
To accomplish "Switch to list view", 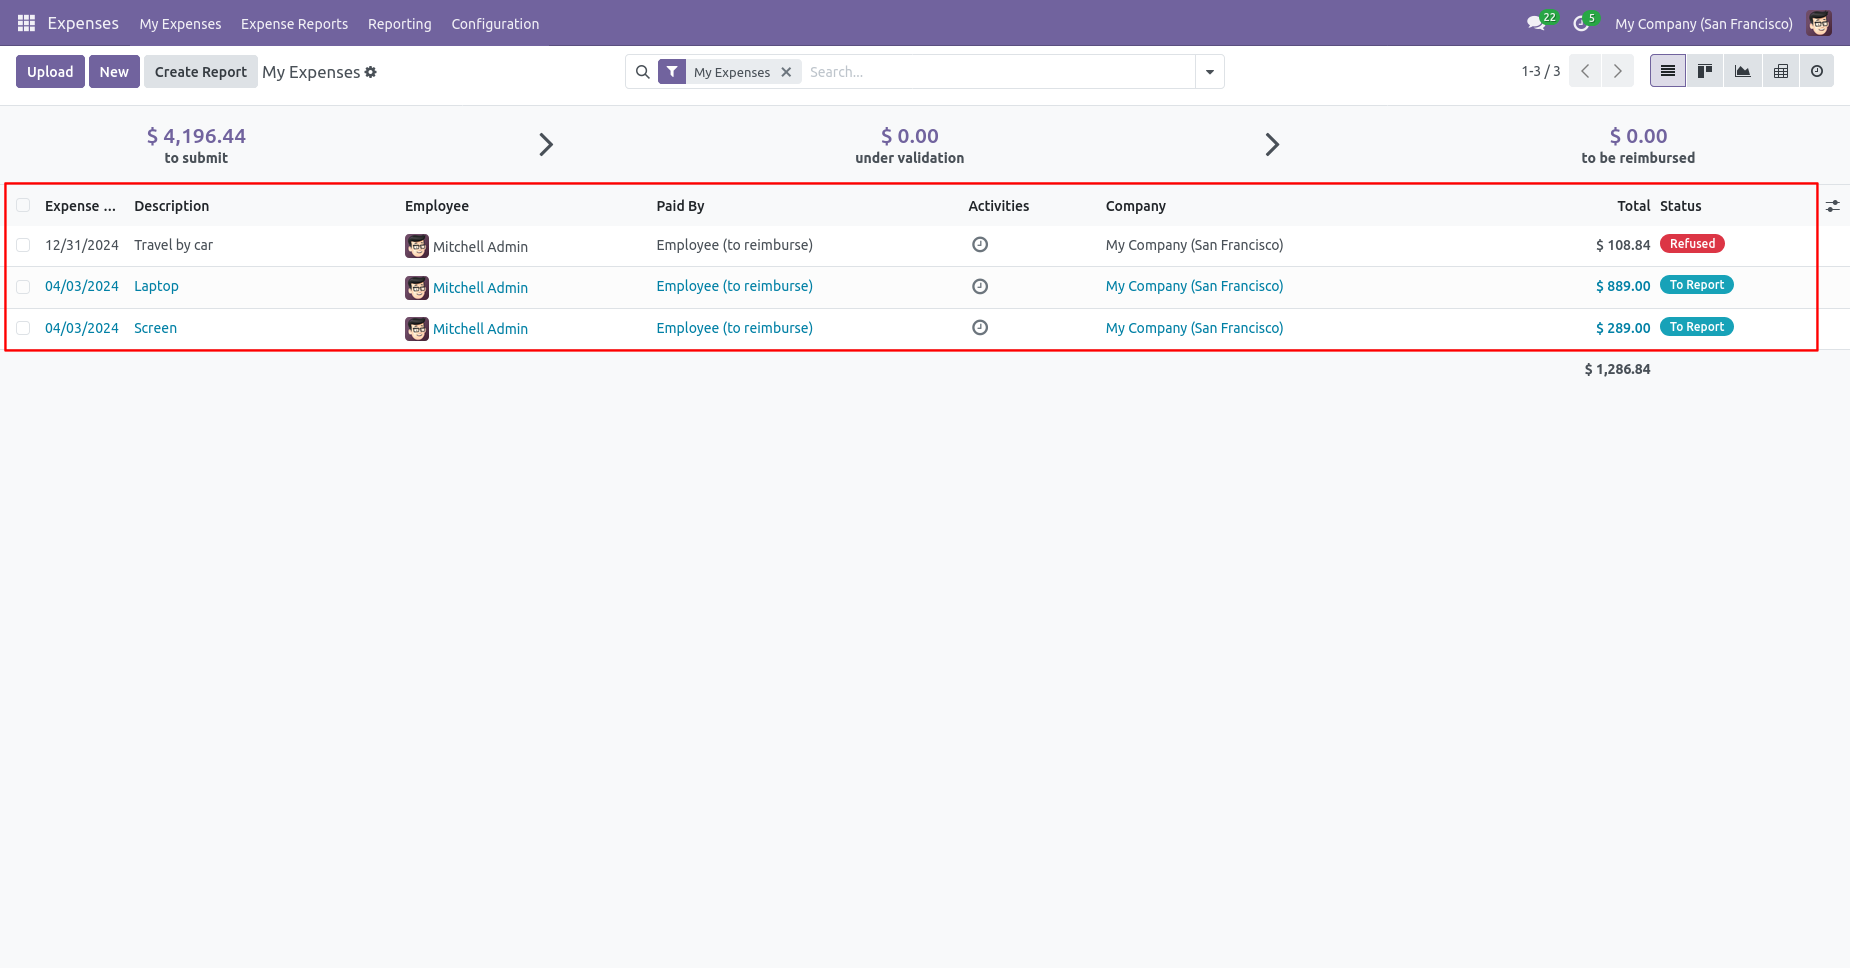I will [1668, 71].
